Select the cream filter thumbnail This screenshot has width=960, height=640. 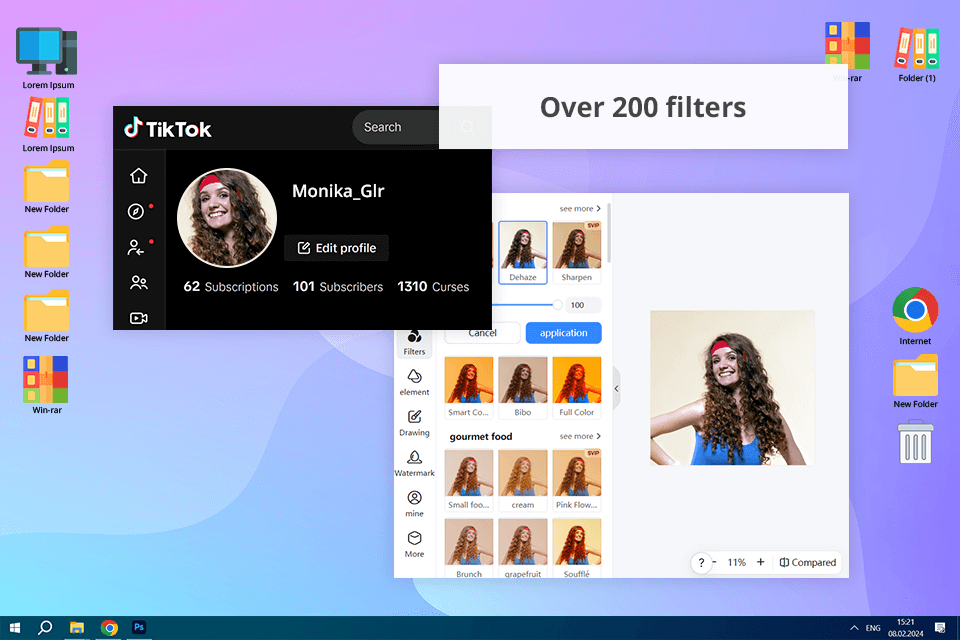pyautogui.click(x=523, y=480)
